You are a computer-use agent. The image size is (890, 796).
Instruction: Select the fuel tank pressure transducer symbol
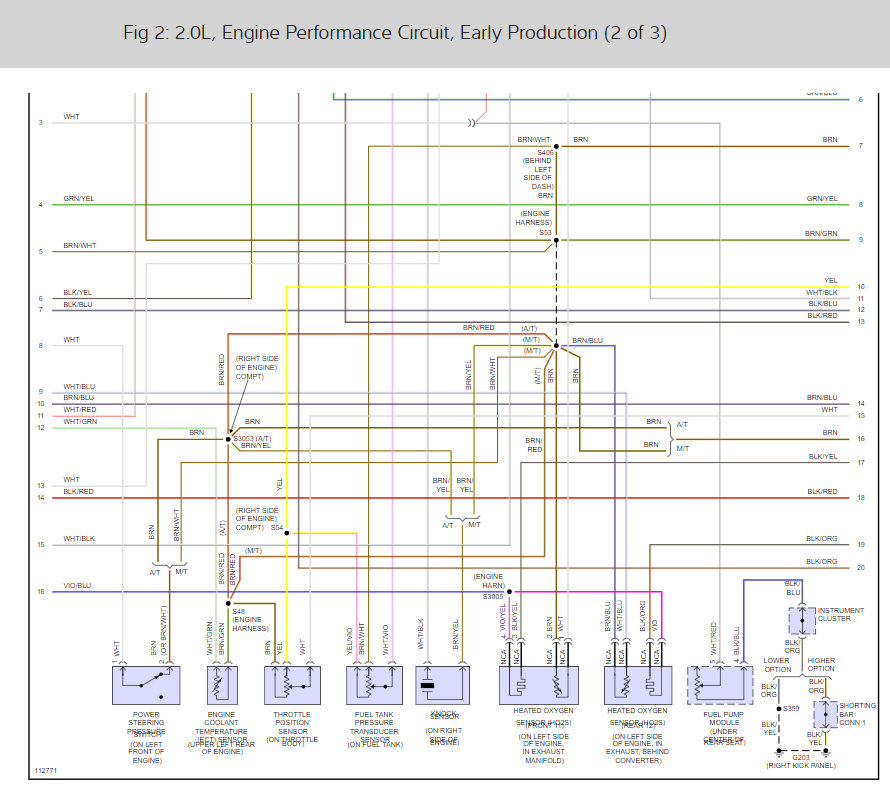coord(374,685)
